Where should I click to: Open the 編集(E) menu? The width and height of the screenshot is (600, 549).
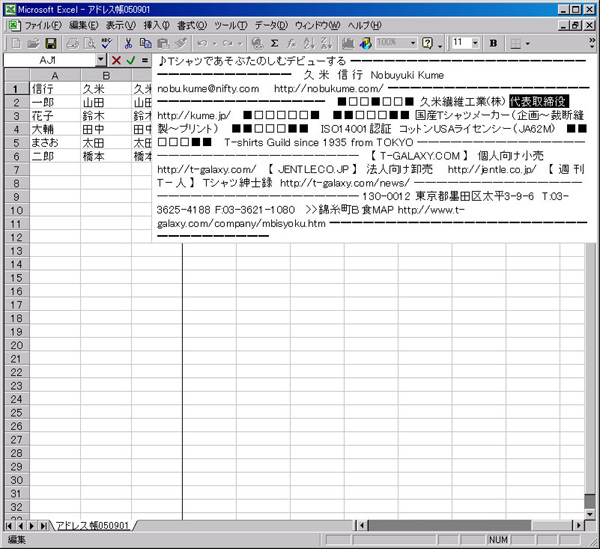click(83, 26)
